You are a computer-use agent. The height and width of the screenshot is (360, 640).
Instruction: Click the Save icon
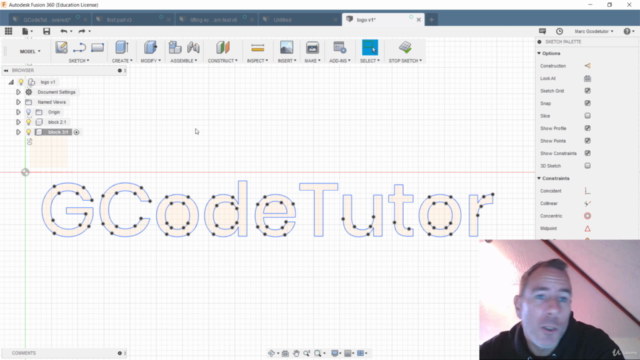pos(47,31)
